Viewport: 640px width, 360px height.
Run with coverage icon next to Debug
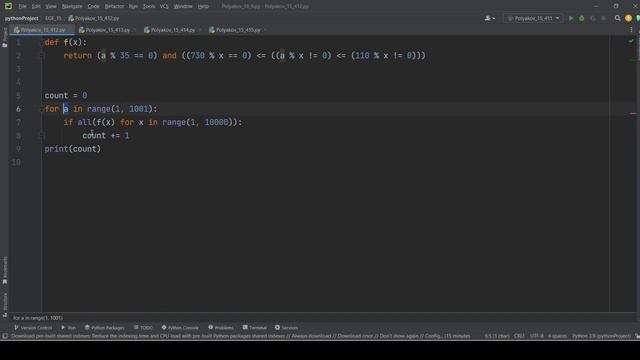(593, 18)
